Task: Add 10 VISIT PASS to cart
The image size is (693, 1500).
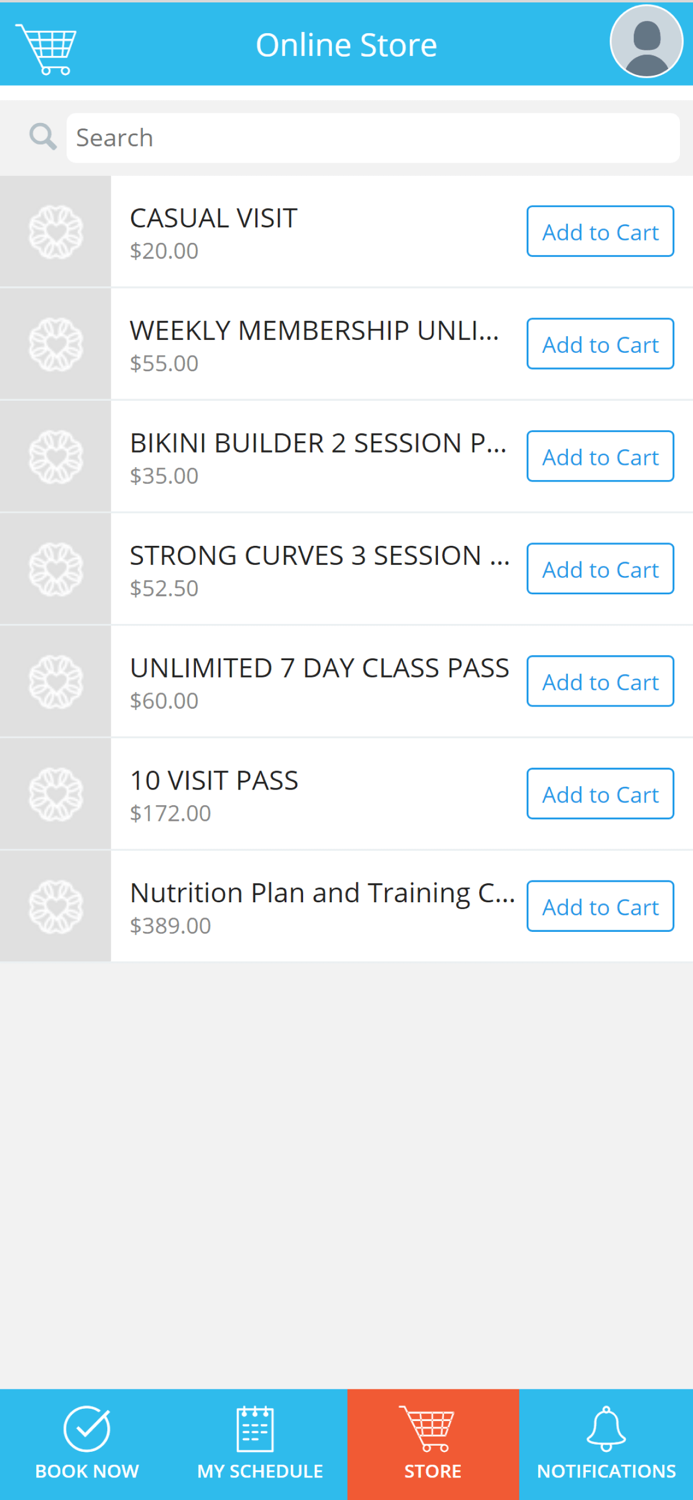Action: pos(600,793)
